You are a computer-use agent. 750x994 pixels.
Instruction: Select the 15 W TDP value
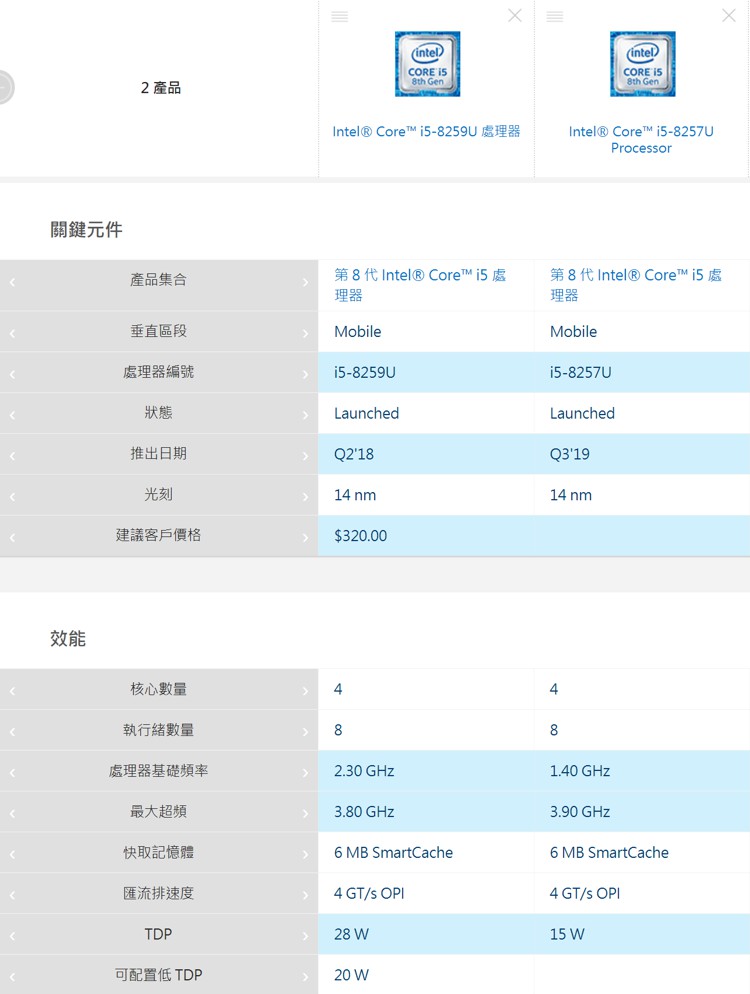point(567,934)
